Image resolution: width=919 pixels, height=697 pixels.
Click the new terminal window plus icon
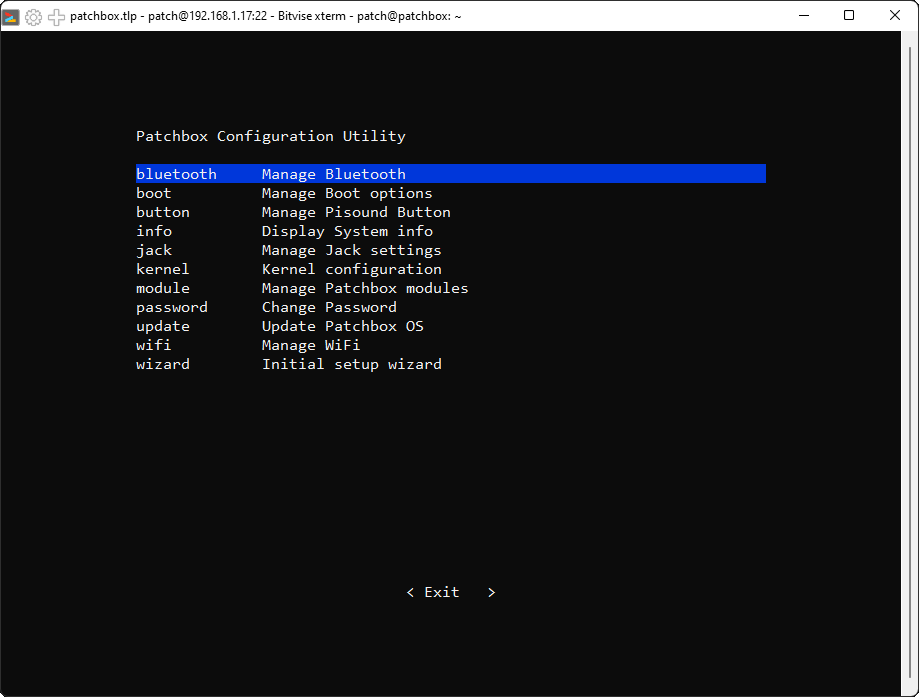[x=56, y=16]
